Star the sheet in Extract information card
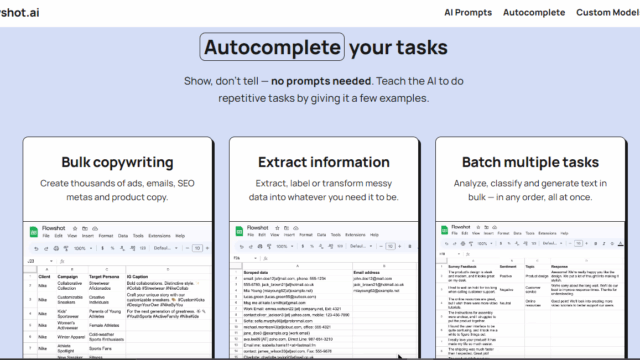Image resolution: width=640 pixels, height=360 pixels. click(x=277, y=228)
